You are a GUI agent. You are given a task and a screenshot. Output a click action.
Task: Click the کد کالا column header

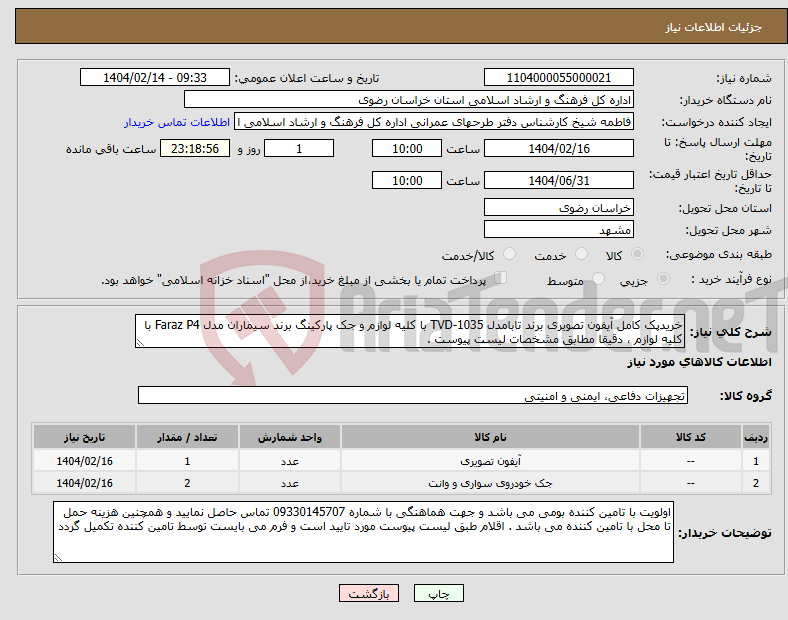691,437
